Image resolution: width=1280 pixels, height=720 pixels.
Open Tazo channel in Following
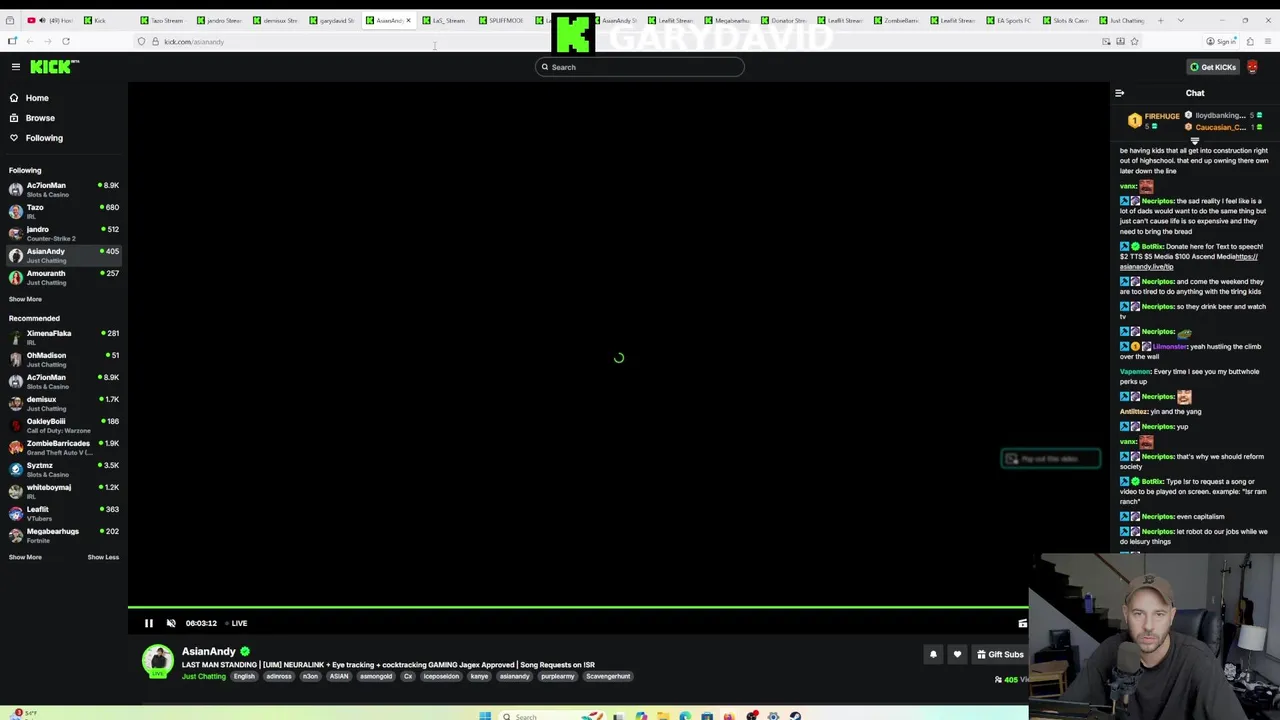[x=64, y=211]
